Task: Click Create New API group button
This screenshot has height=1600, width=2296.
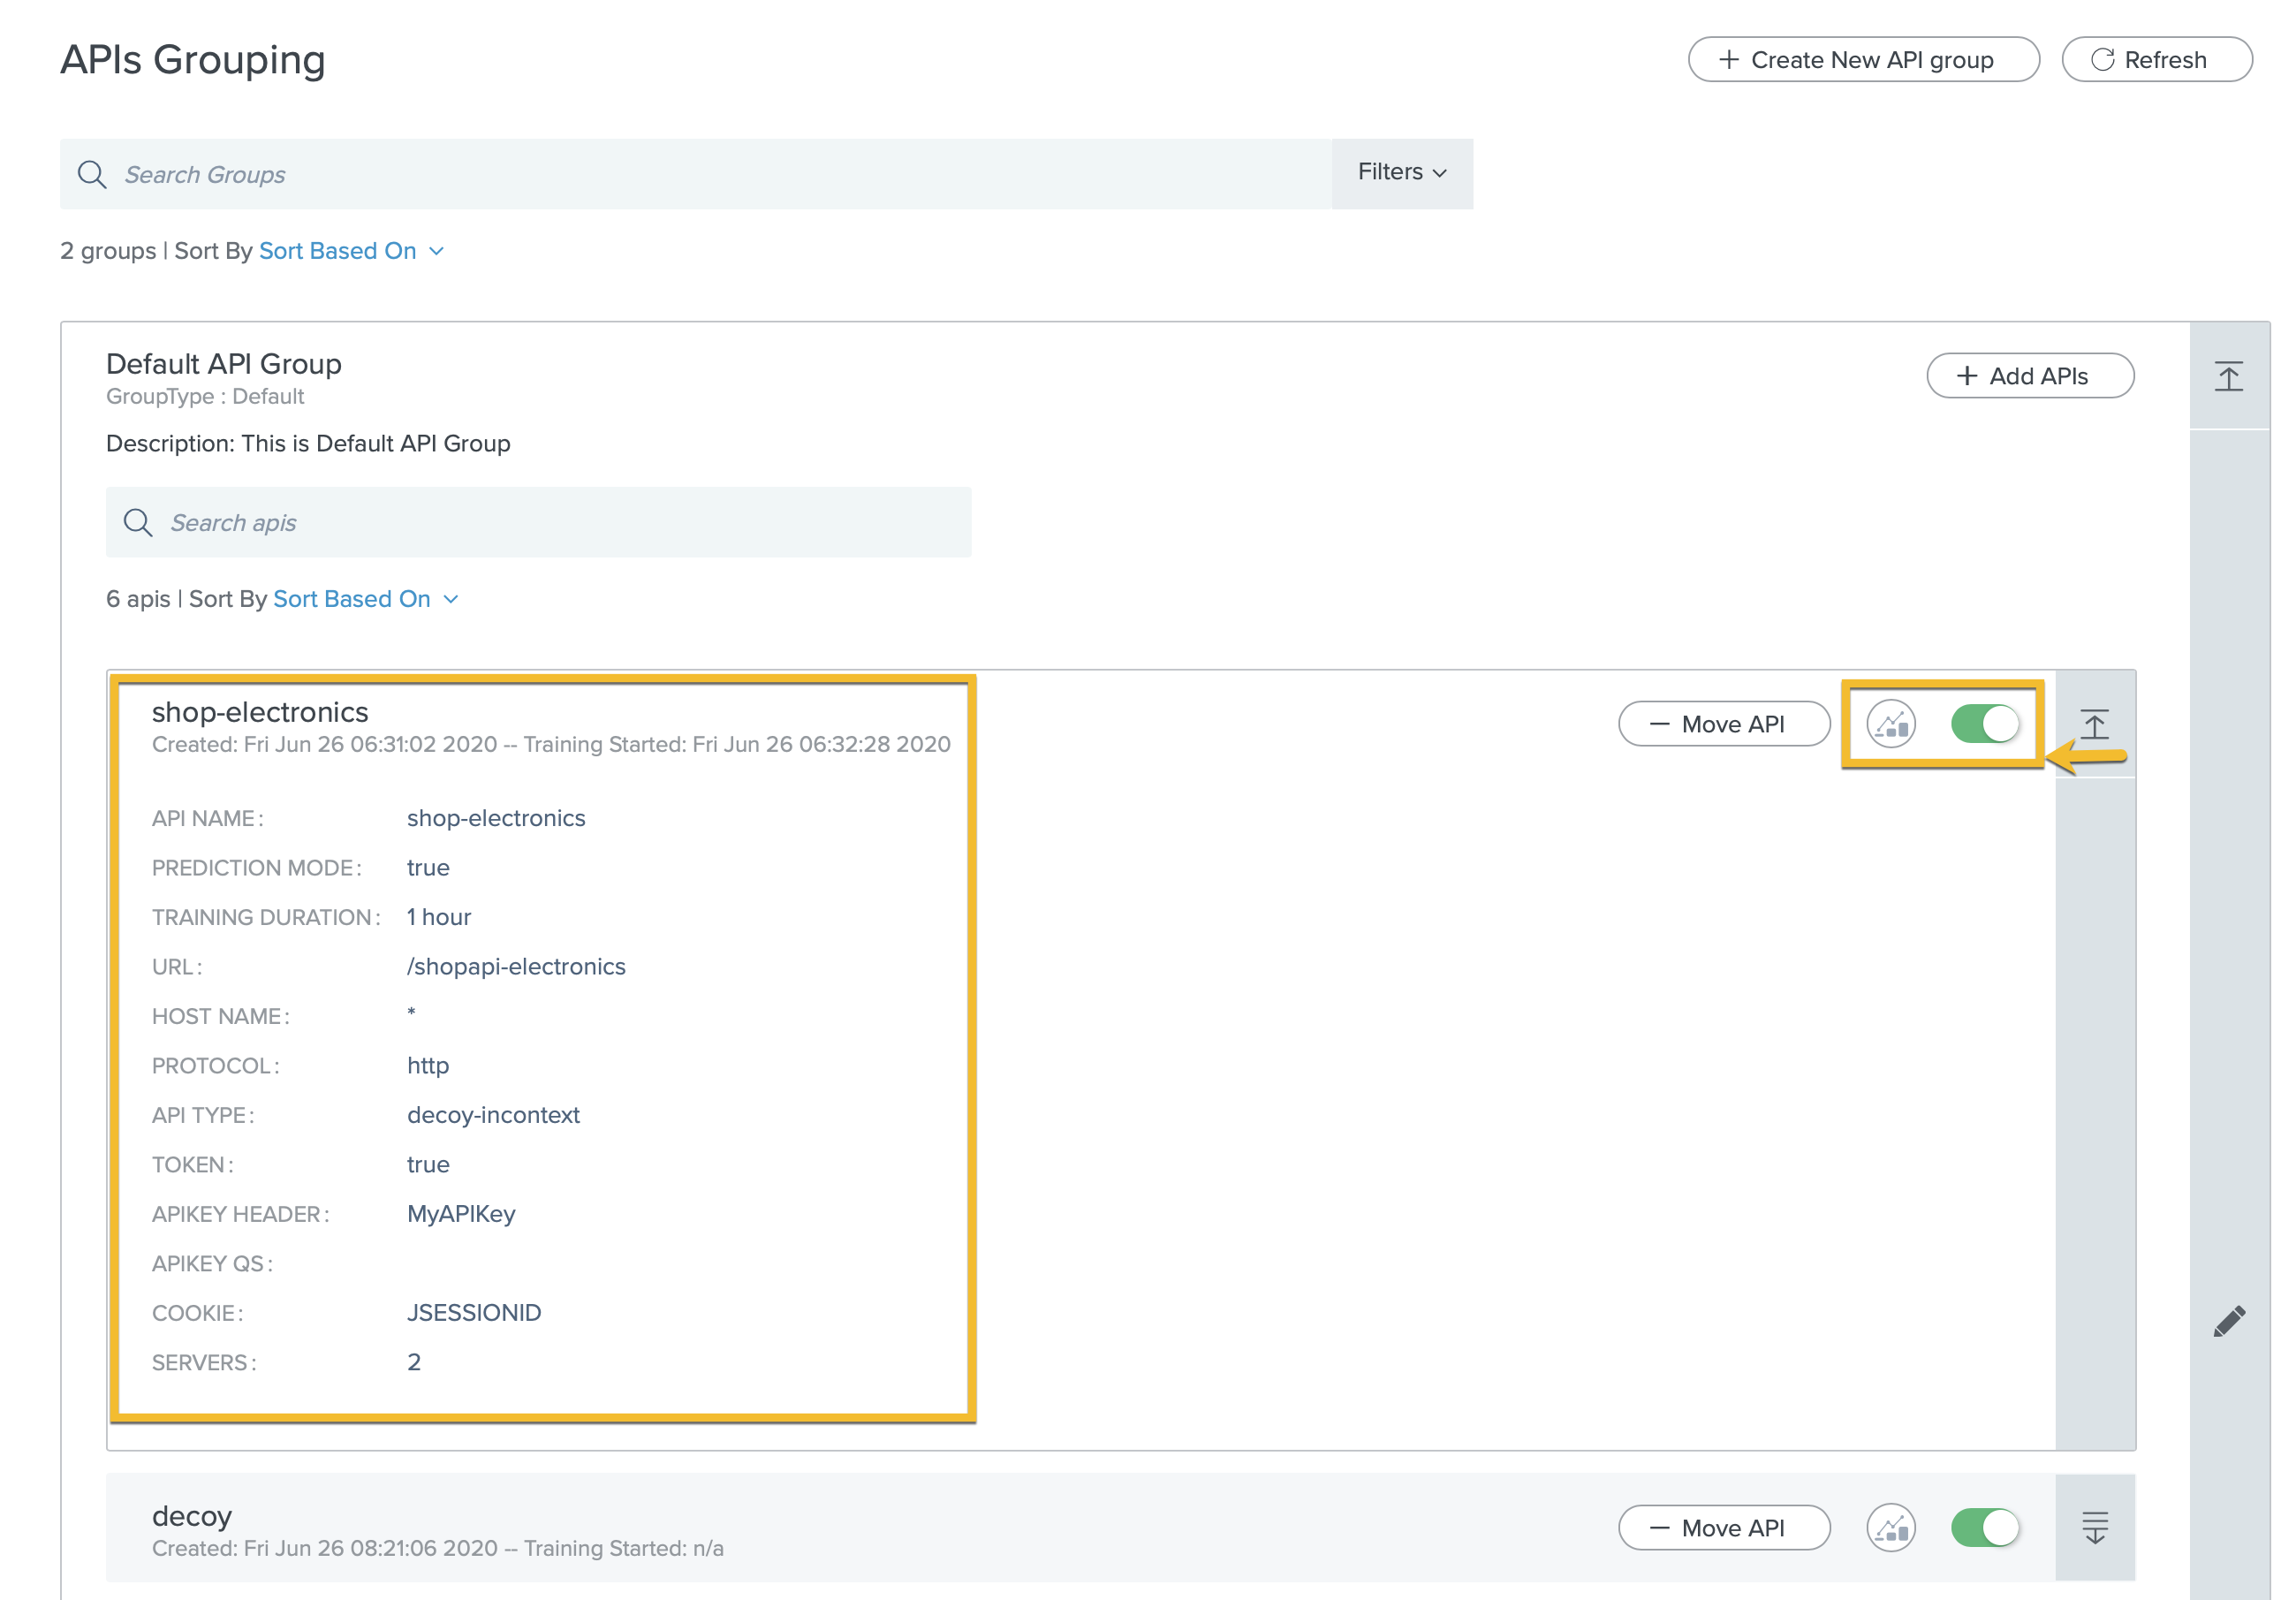Action: tap(1862, 60)
